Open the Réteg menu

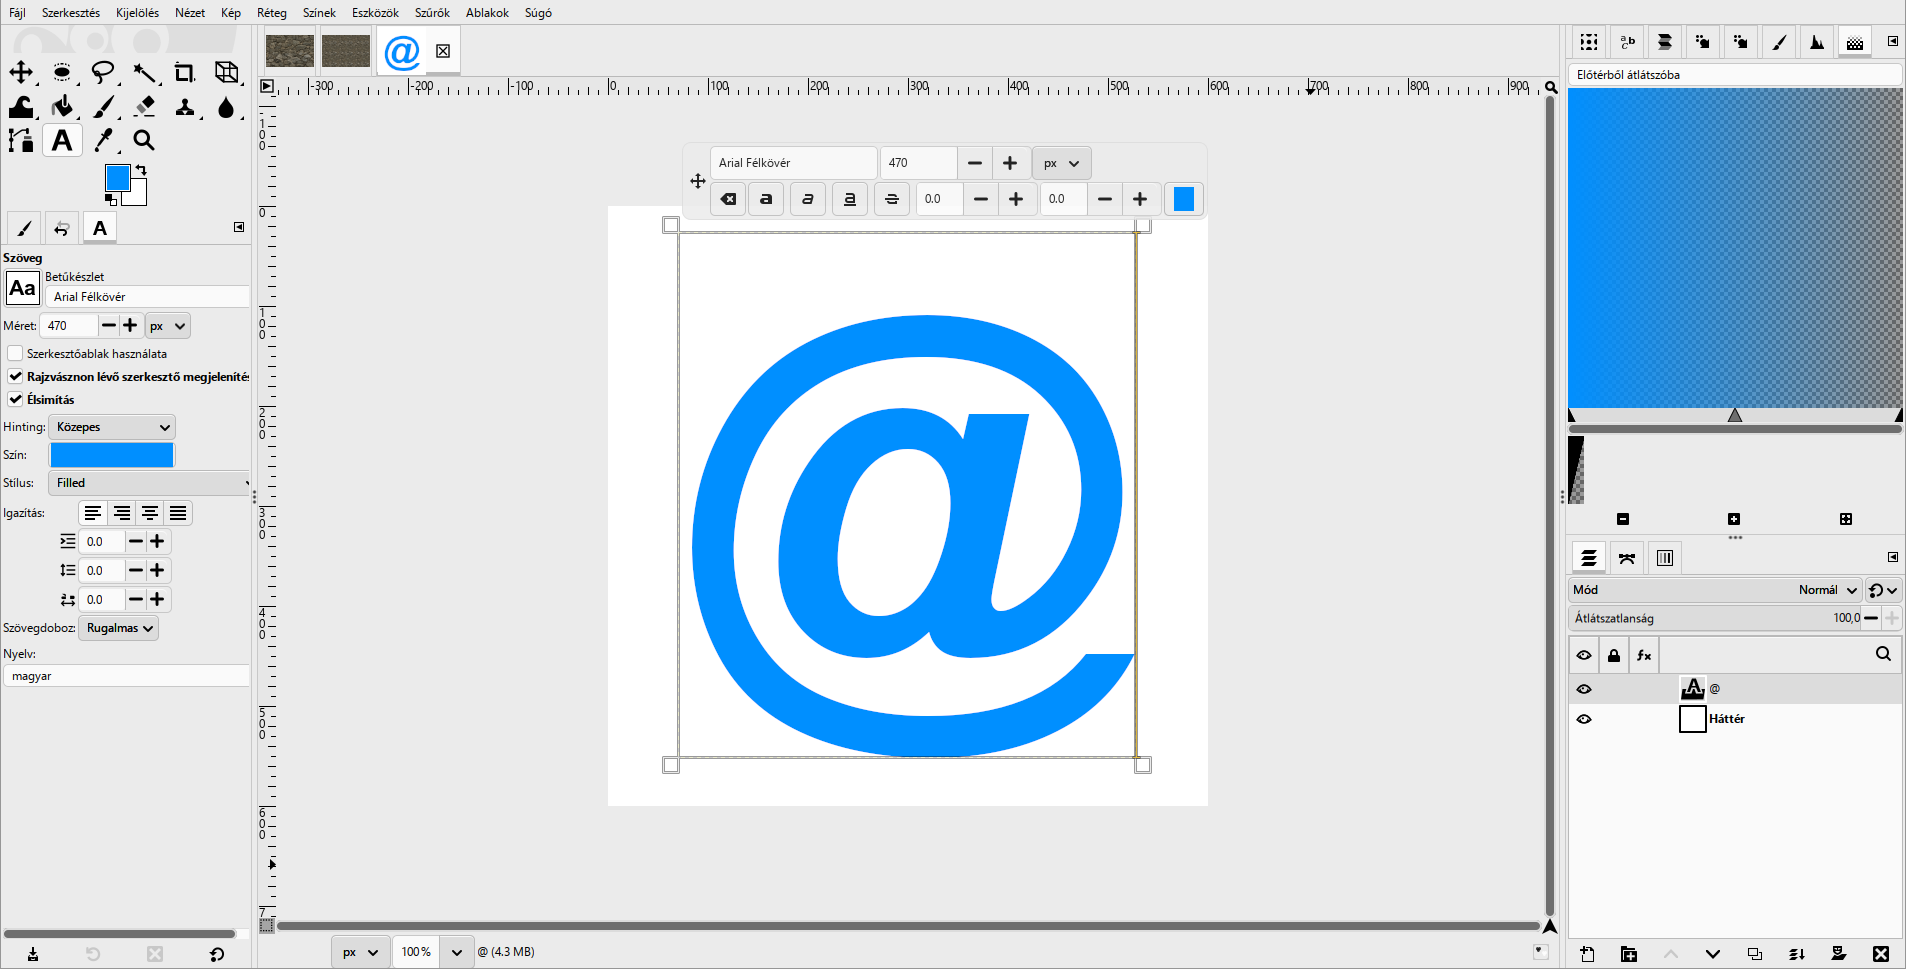[x=272, y=13]
